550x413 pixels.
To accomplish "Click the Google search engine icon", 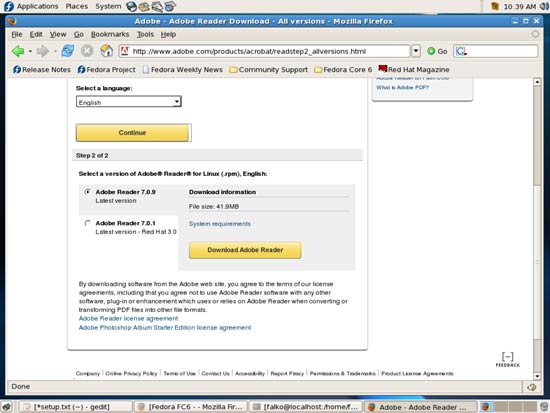I will pos(461,52).
